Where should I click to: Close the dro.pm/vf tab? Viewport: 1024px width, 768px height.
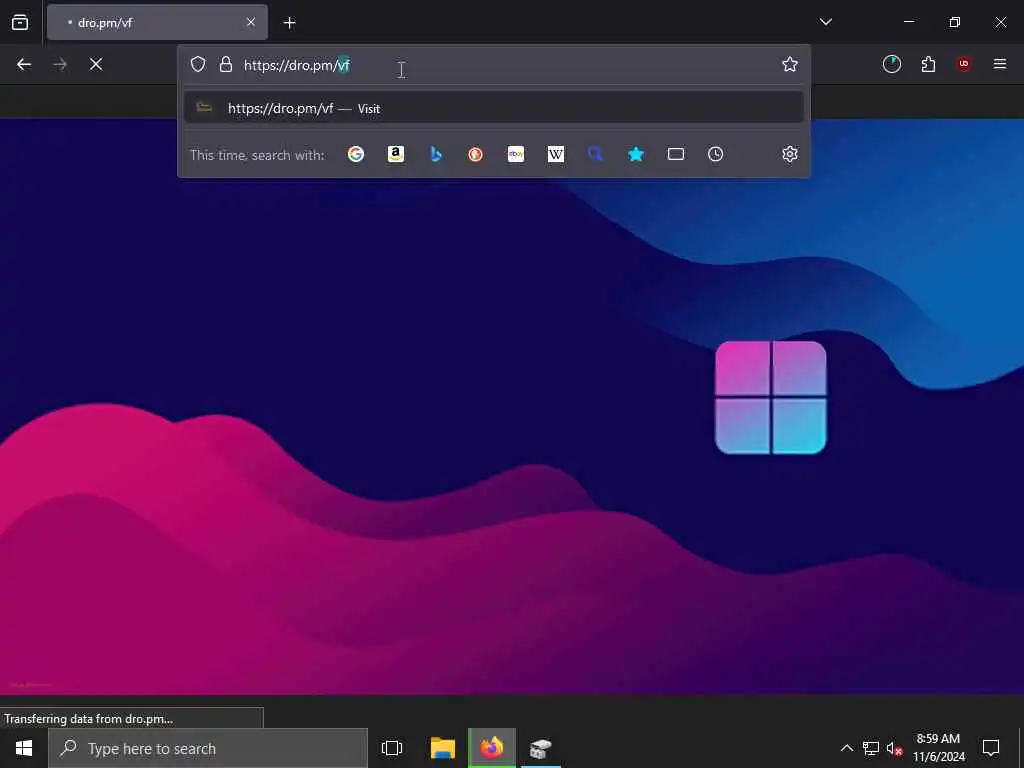click(251, 22)
